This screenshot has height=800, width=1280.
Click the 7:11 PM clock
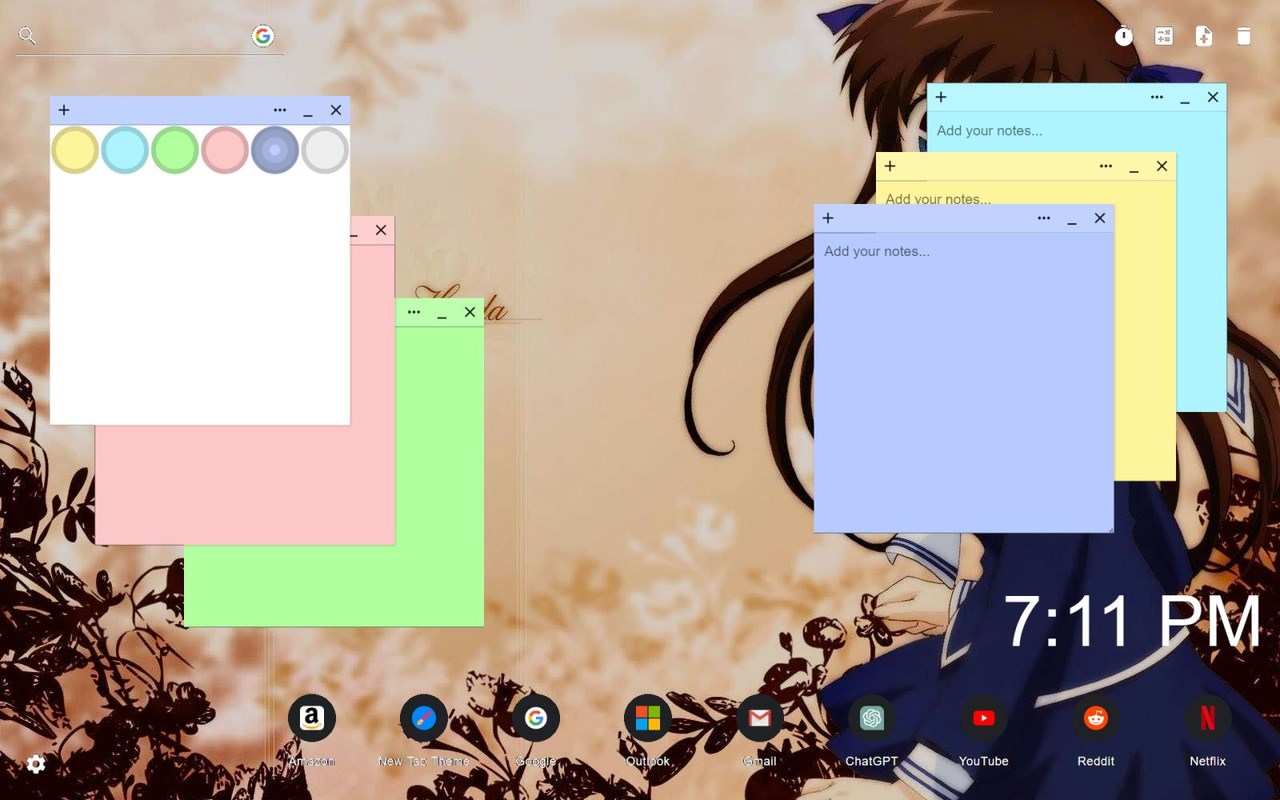tap(1132, 622)
